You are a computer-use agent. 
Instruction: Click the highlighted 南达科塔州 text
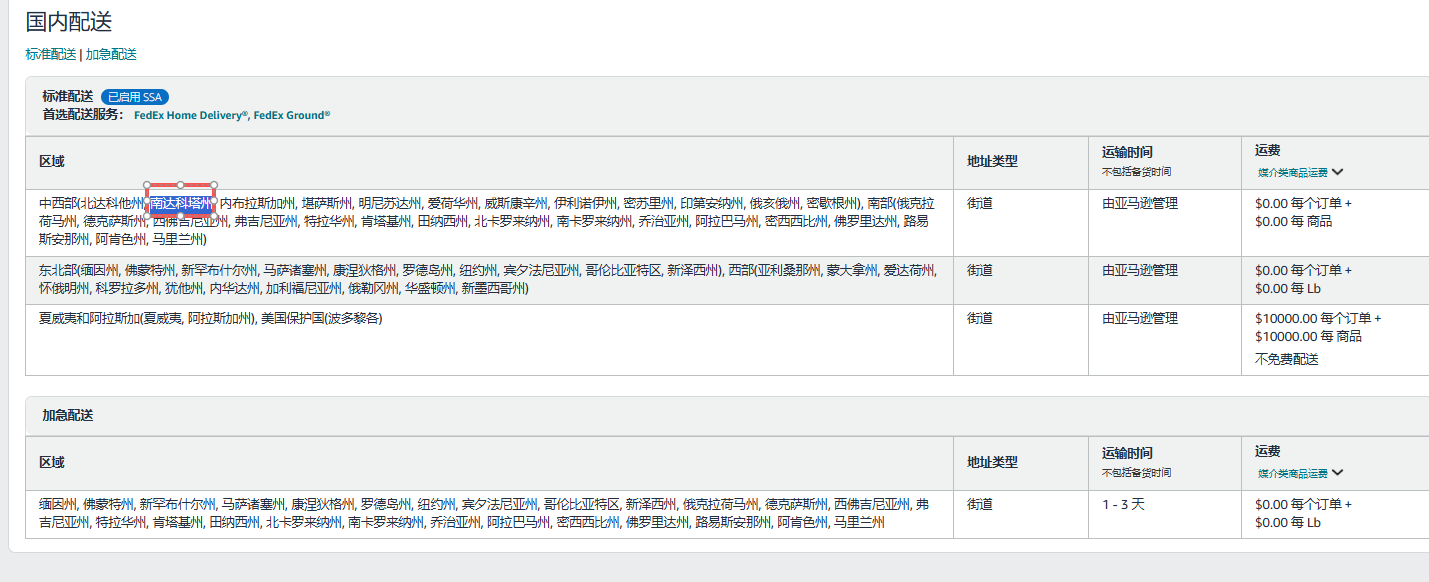(x=181, y=203)
